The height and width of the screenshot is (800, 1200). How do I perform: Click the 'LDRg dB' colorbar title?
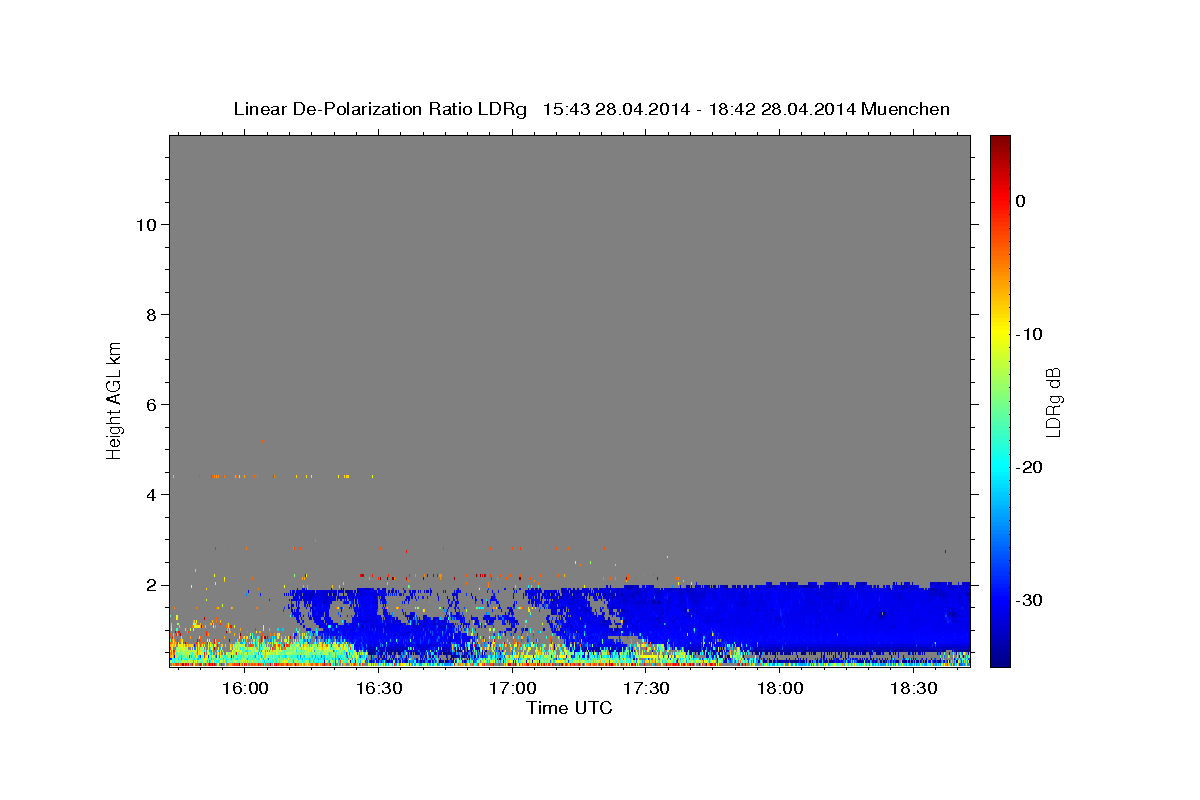(x=1053, y=401)
